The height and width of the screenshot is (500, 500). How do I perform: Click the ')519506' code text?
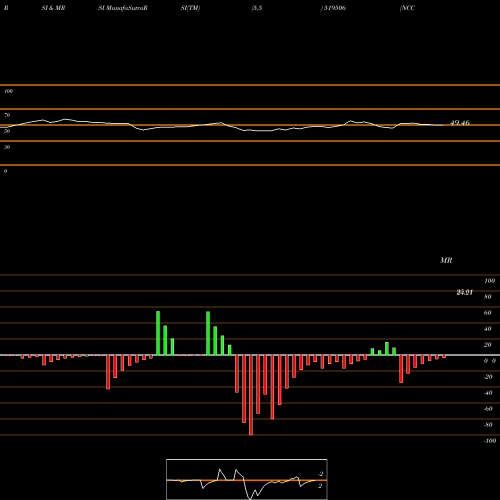point(333,8)
